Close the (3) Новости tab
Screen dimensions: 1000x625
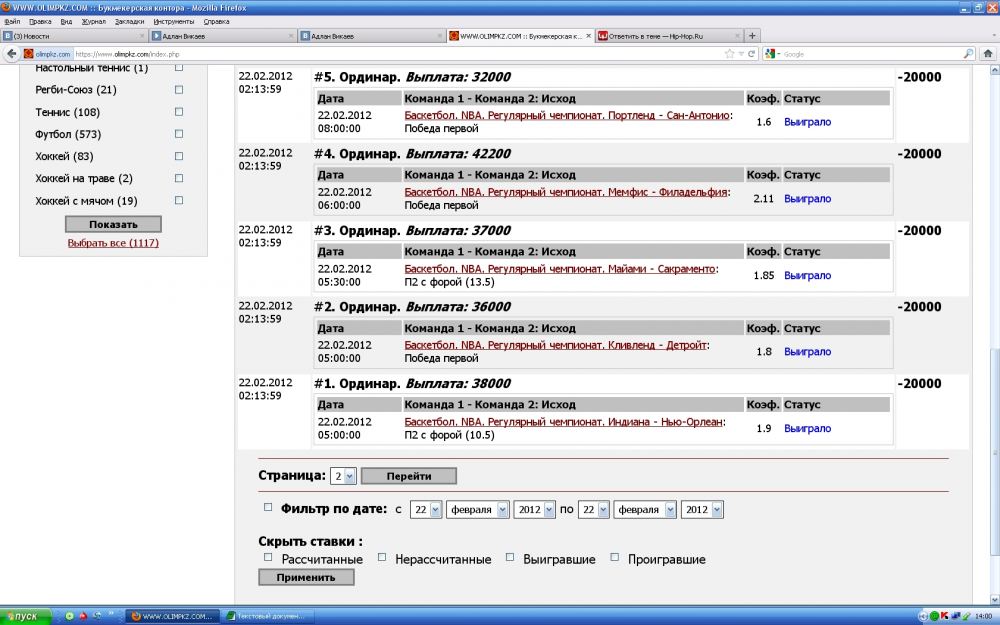pyautogui.click(x=142, y=36)
